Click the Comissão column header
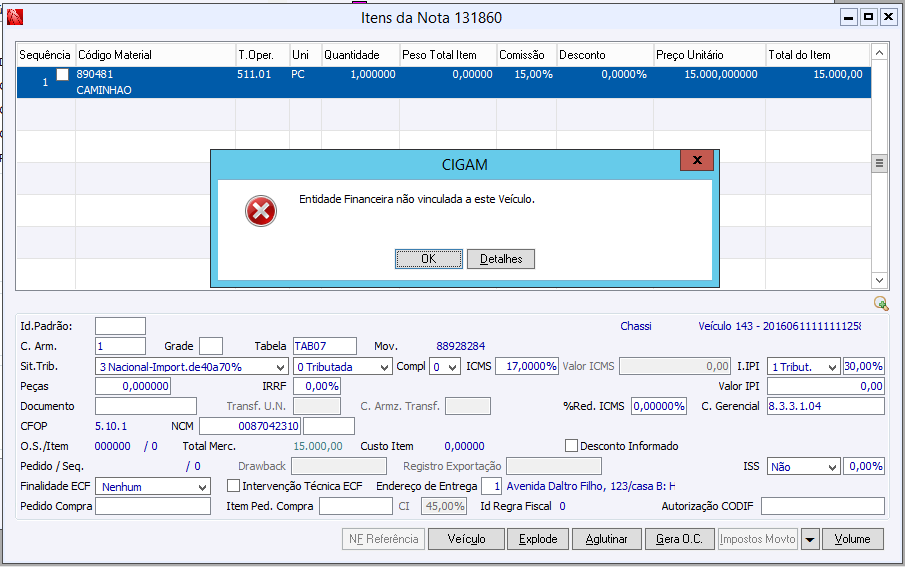 click(527, 55)
